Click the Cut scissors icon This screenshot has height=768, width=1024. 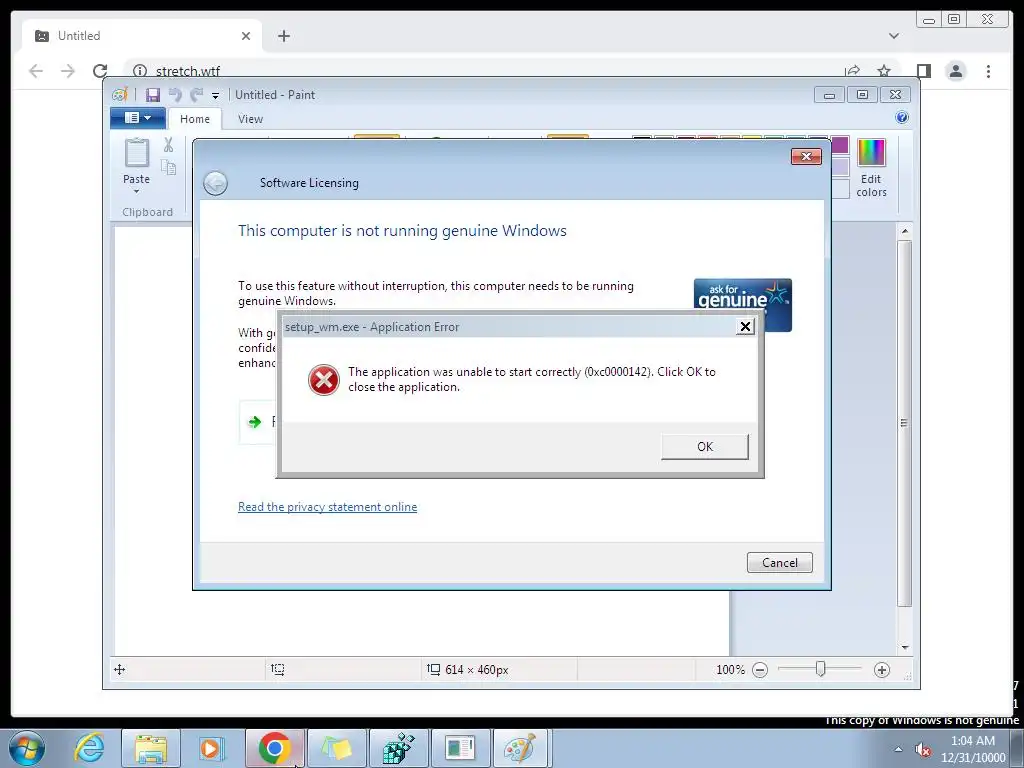168,144
